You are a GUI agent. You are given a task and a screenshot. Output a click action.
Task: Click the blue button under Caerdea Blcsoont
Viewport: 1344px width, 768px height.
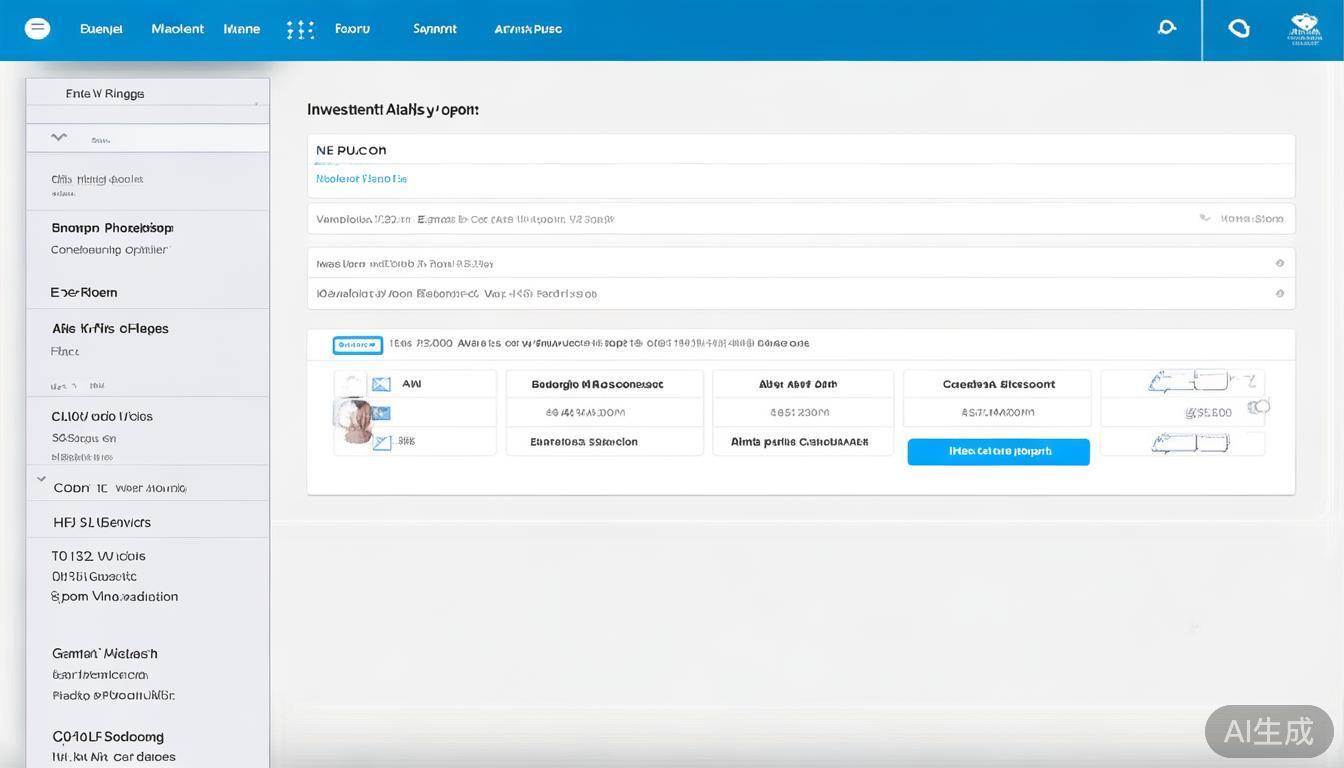point(998,452)
